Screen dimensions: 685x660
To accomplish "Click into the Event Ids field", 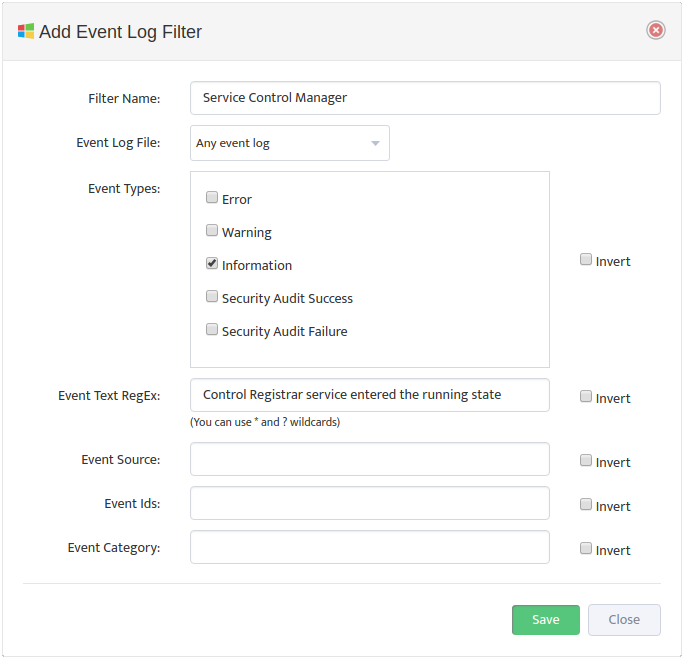I will (370, 503).
